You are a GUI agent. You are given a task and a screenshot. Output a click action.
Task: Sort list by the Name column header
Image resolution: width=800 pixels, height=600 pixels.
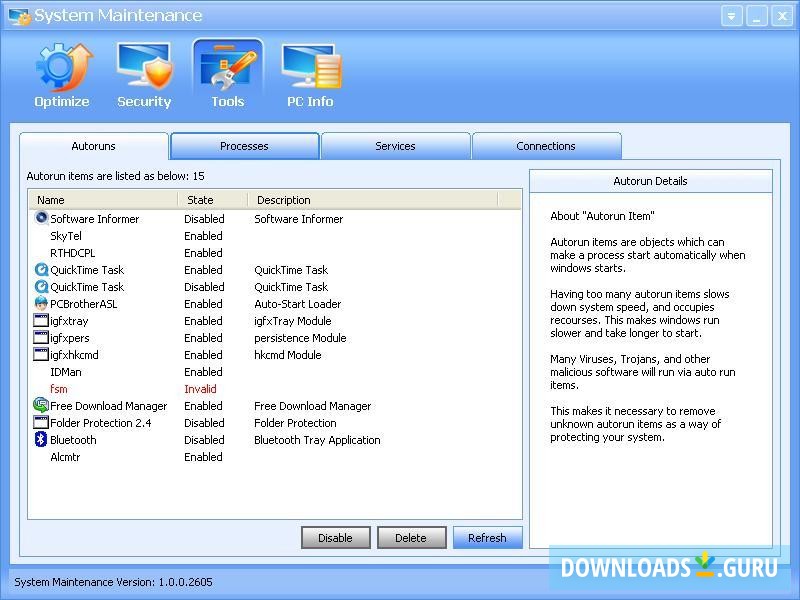50,200
